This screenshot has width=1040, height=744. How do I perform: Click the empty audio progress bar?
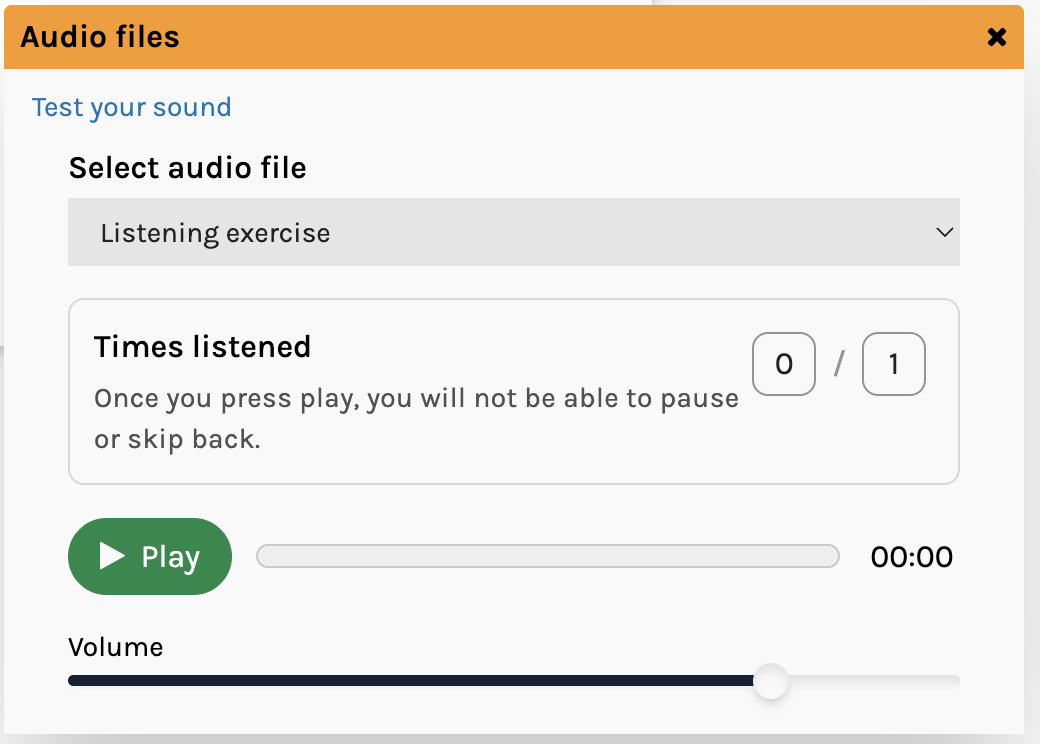[x=547, y=556]
